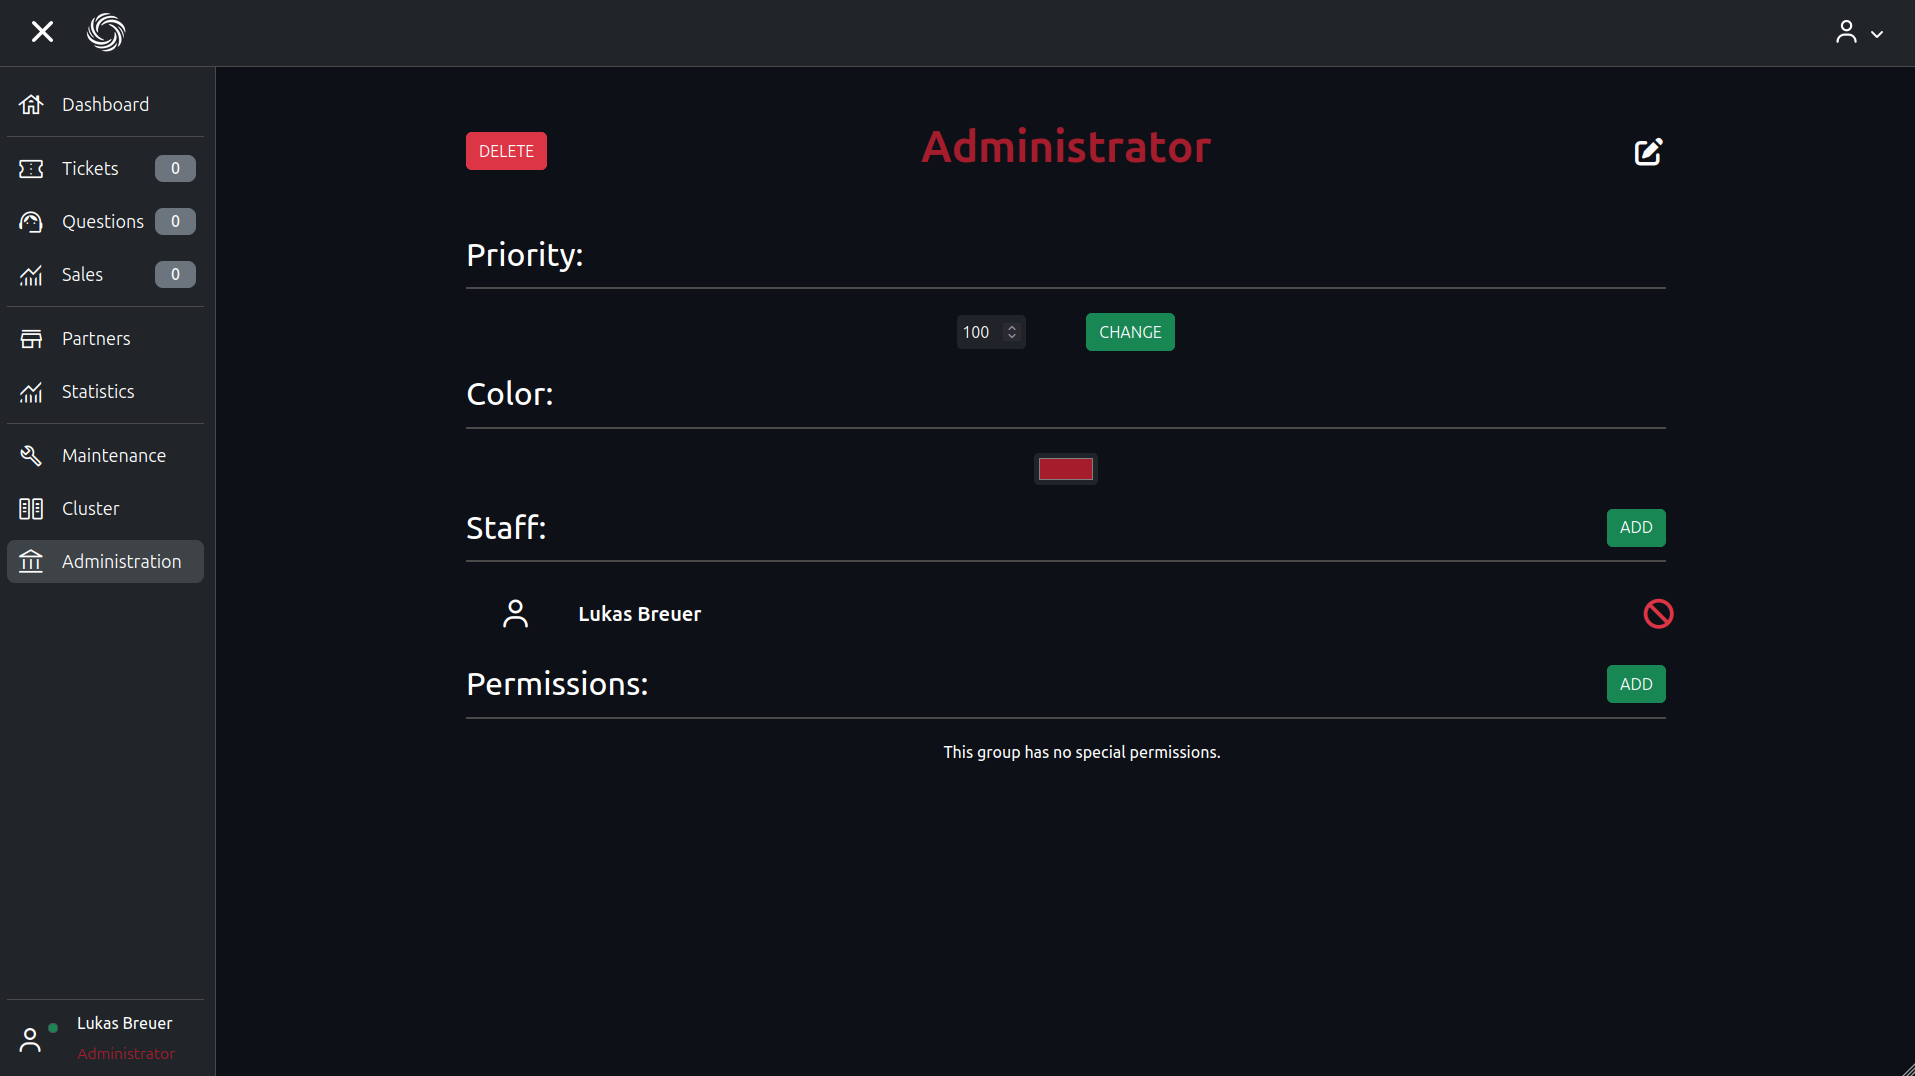Screen dimensions: 1915x1076
Task: Click the staff avatar icon beside Lukas Breuer
Action: click(515, 614)
